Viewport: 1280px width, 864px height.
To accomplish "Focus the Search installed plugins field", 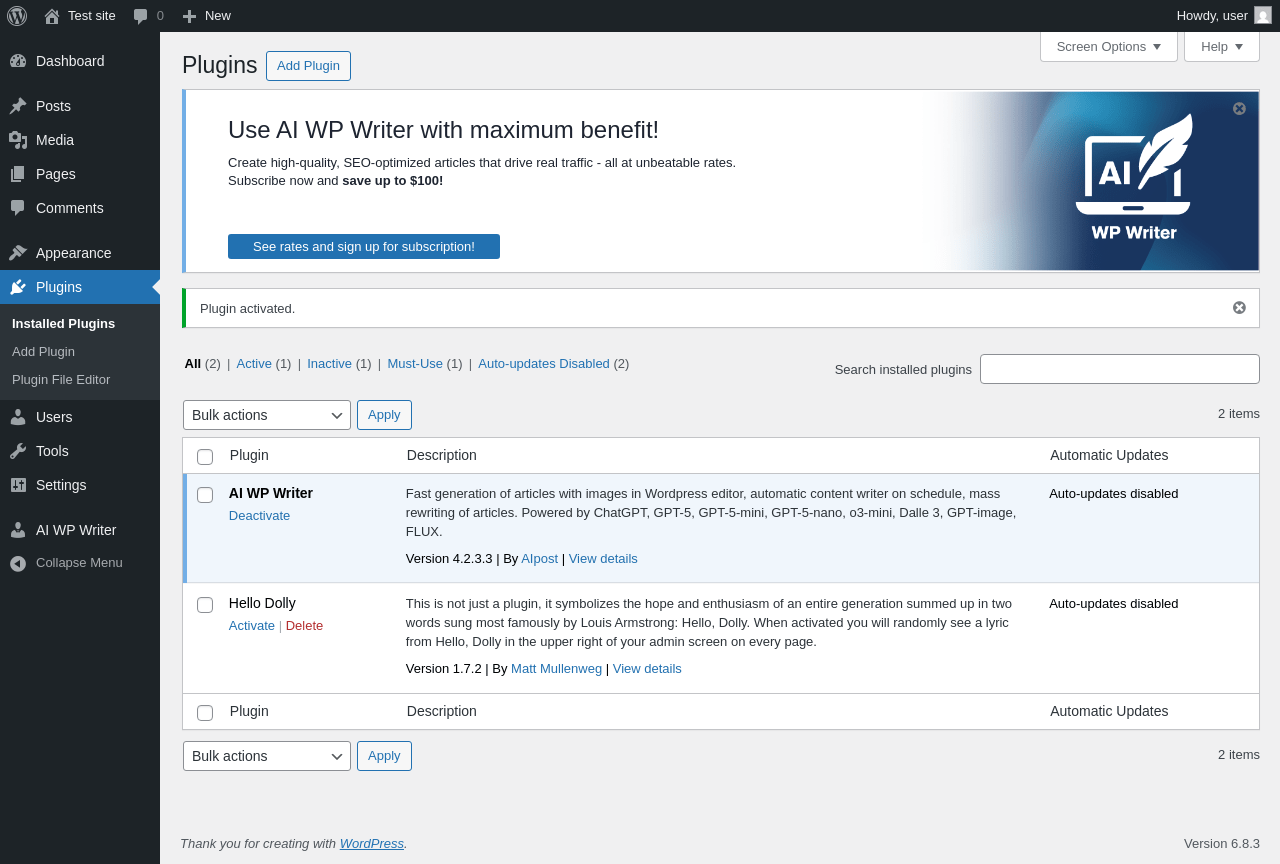I will [1120, 369].
